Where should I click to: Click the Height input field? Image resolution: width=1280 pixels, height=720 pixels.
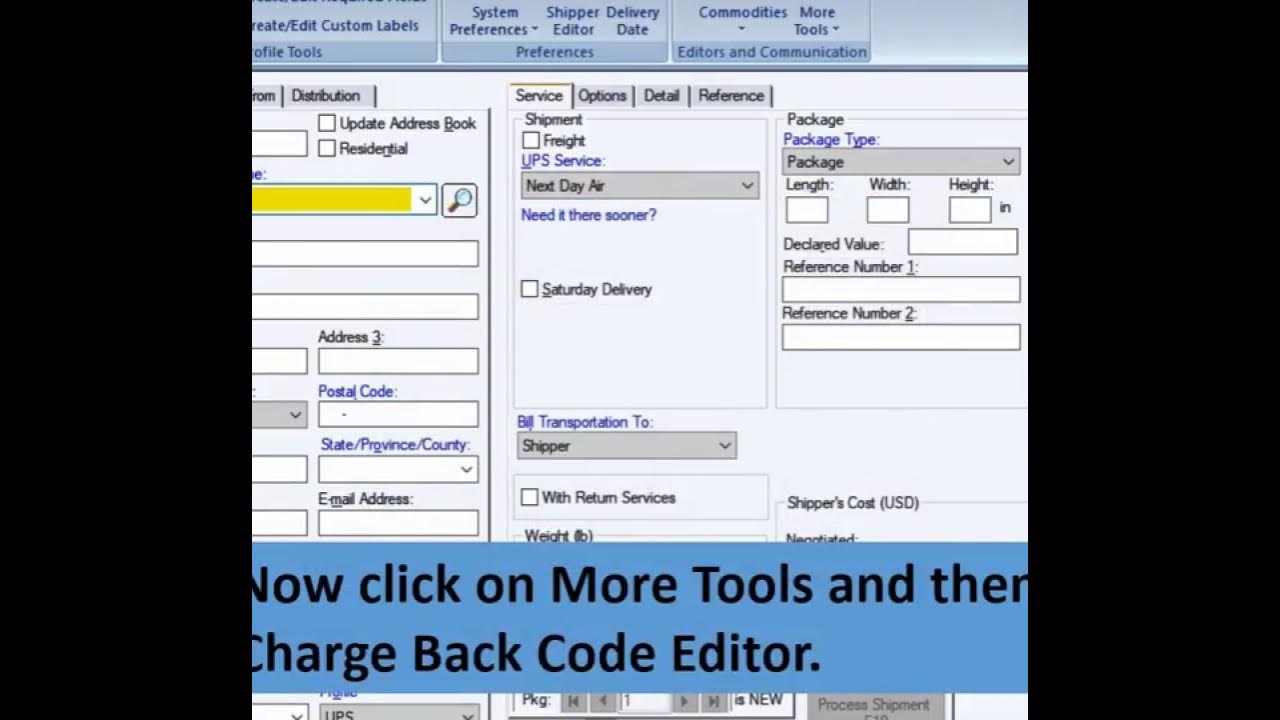click(x=970, y=209)
